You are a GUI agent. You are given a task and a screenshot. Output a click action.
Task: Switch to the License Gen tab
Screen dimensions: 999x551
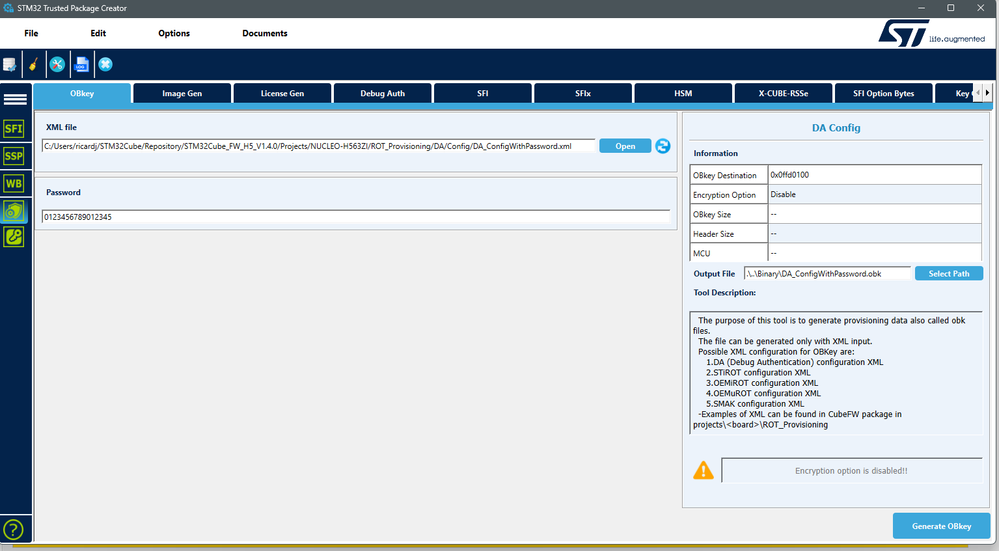282,93
